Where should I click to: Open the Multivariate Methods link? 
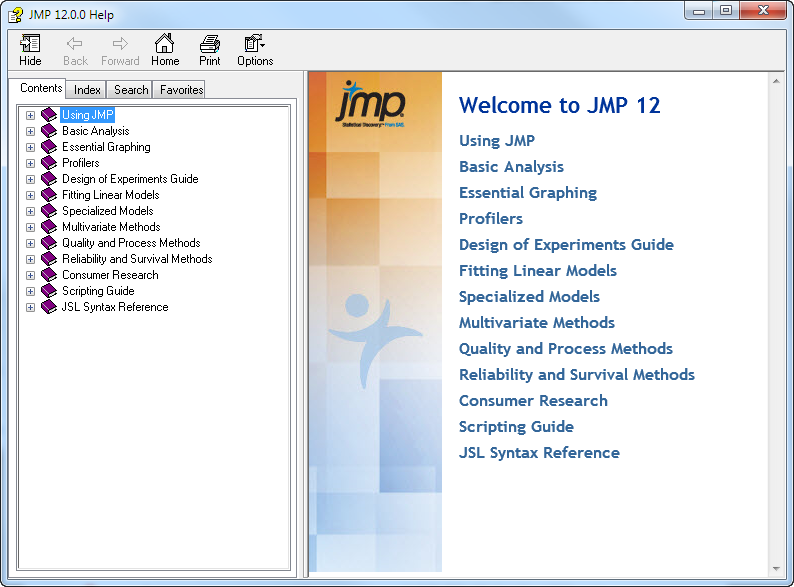click(537, 323)
